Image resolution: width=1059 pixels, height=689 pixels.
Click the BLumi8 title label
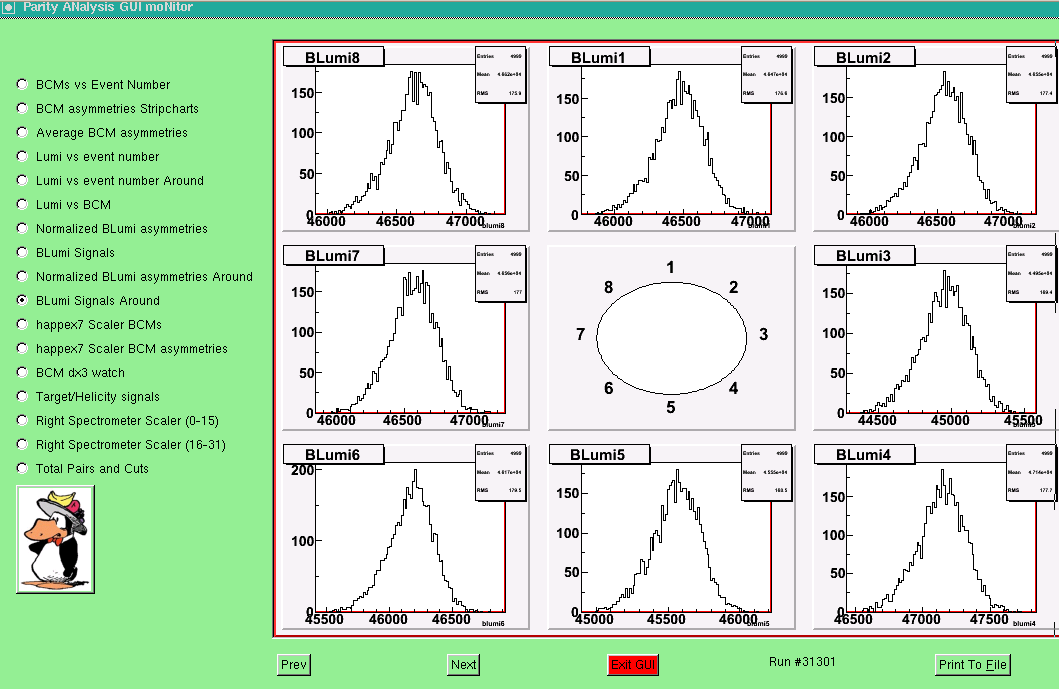click(334, 57)
